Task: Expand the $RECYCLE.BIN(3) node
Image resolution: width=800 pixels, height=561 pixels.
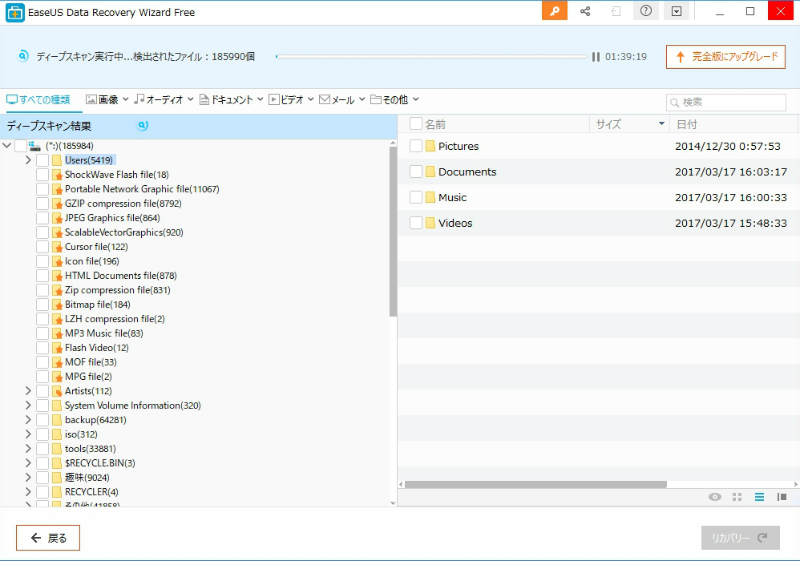Action: (x=28, y=463)
